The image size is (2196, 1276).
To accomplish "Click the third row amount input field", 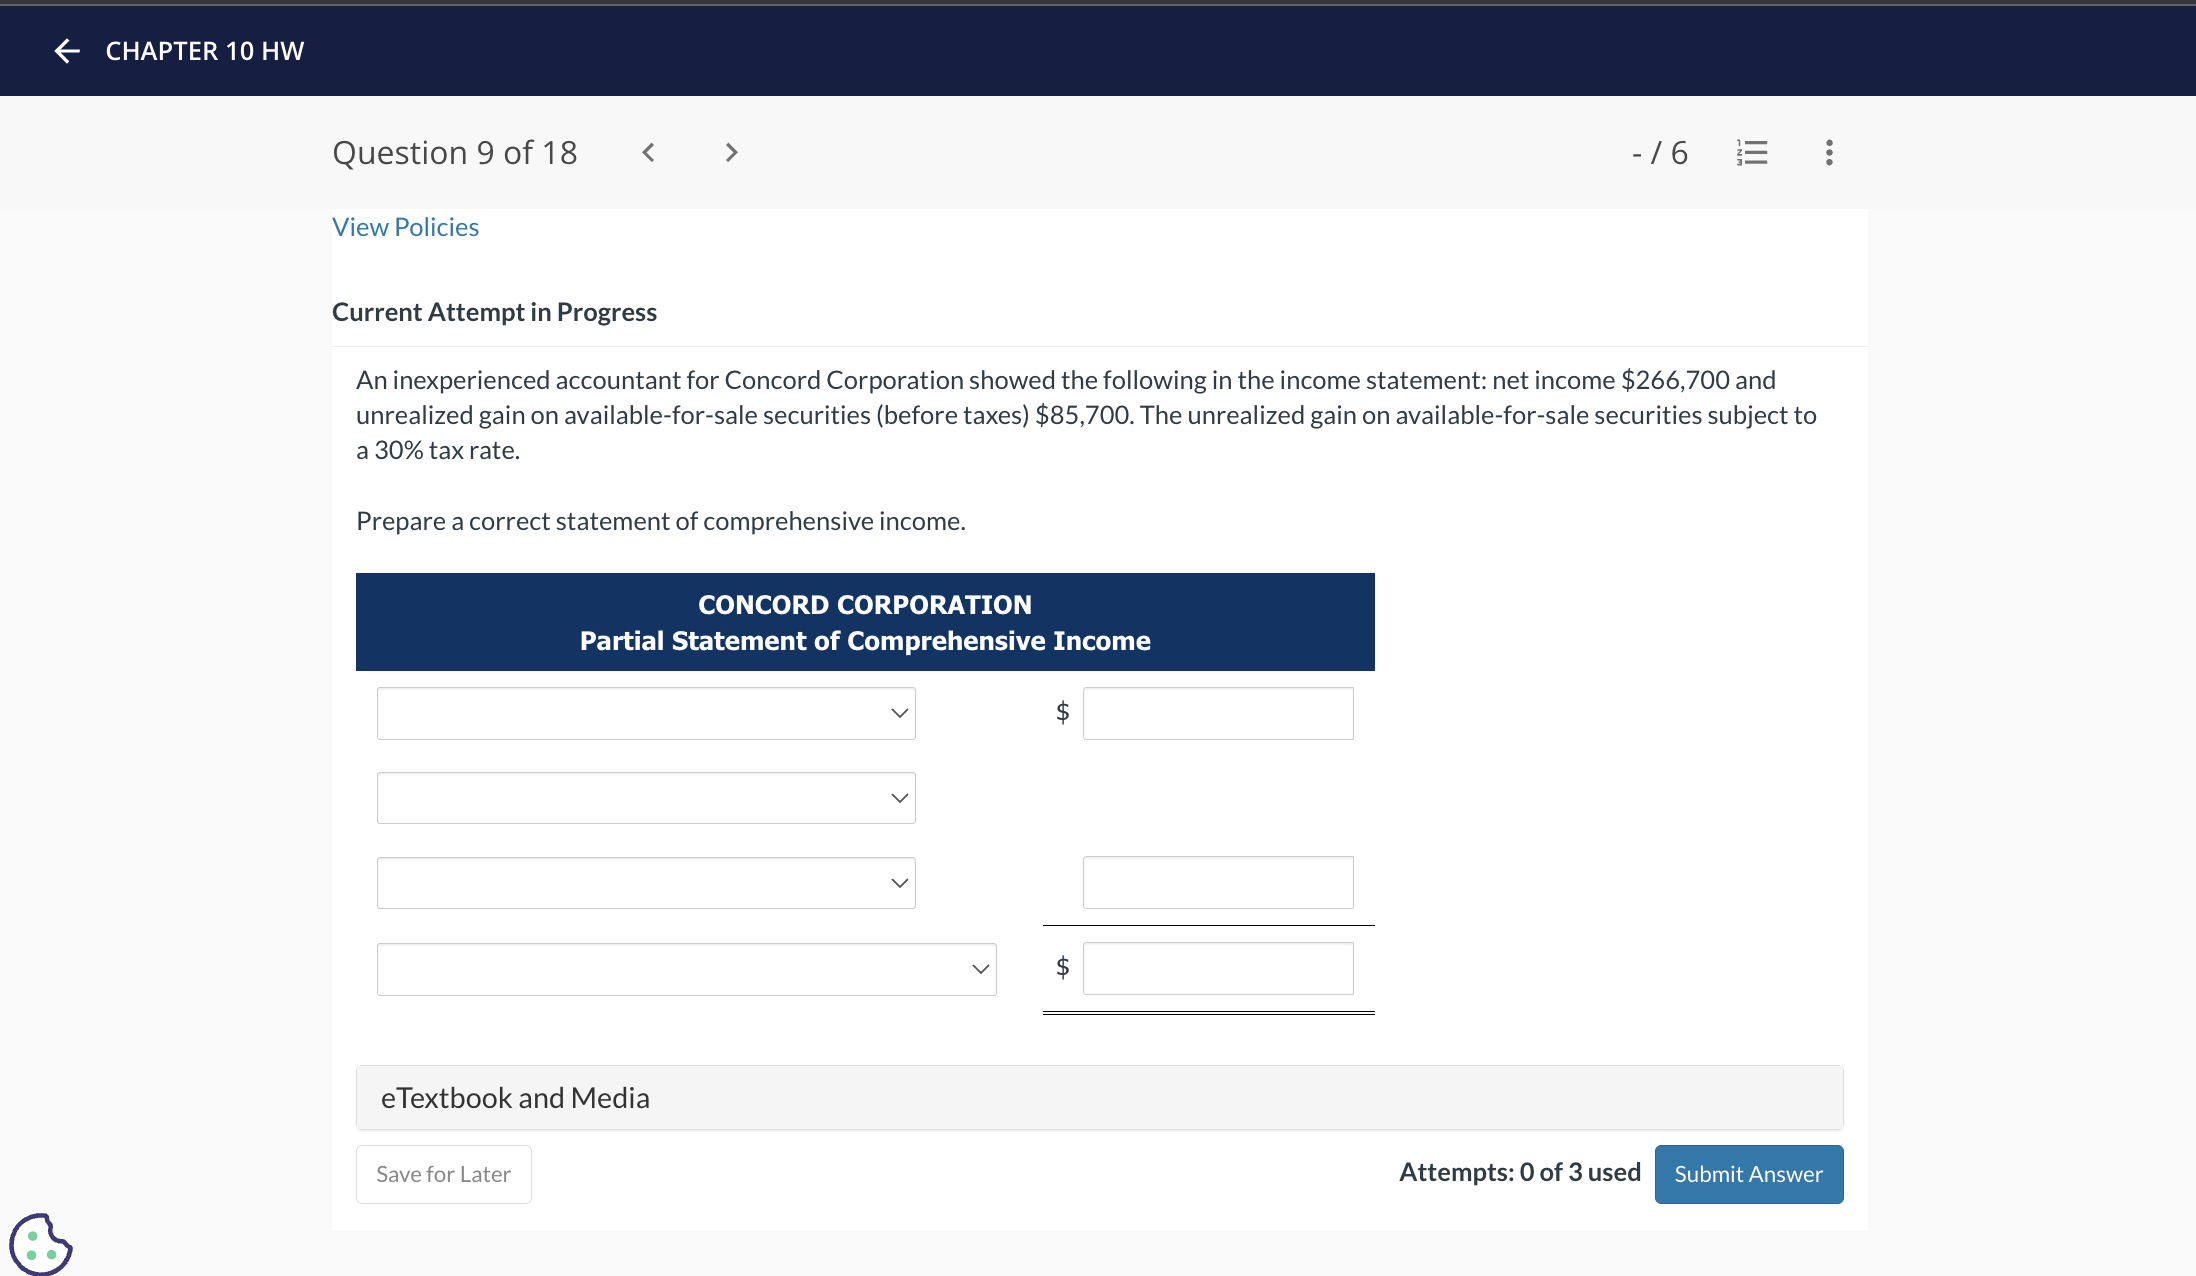I will point(1217,883).
